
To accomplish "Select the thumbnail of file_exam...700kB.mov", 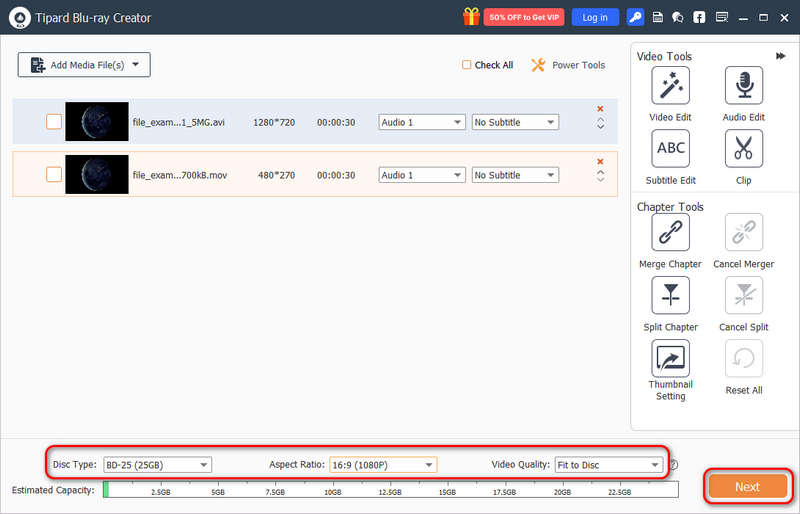I will pos(97,175).
